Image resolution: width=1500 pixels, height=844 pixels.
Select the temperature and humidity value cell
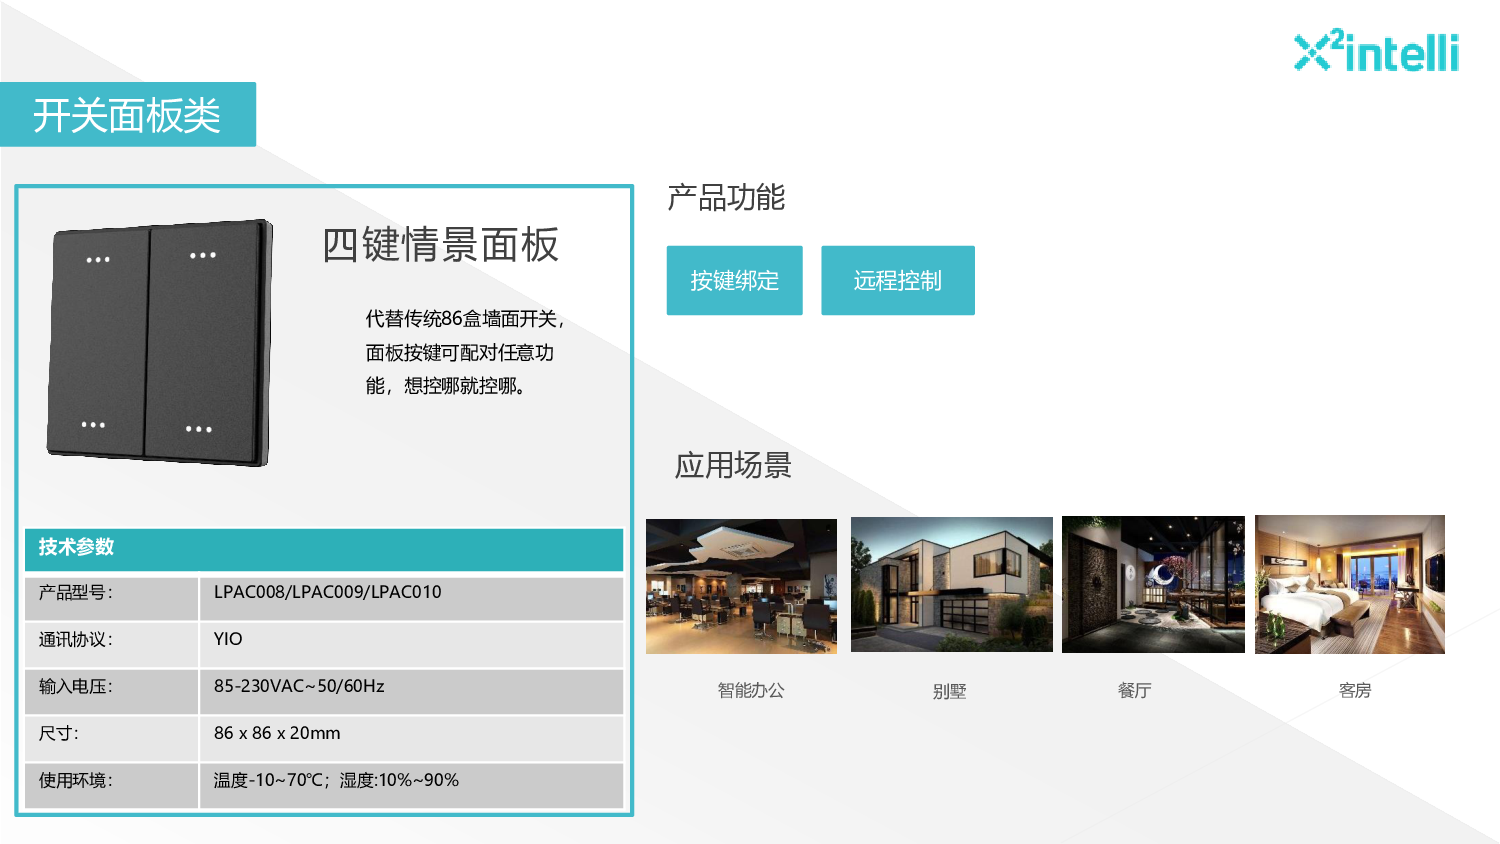(412, 786)
